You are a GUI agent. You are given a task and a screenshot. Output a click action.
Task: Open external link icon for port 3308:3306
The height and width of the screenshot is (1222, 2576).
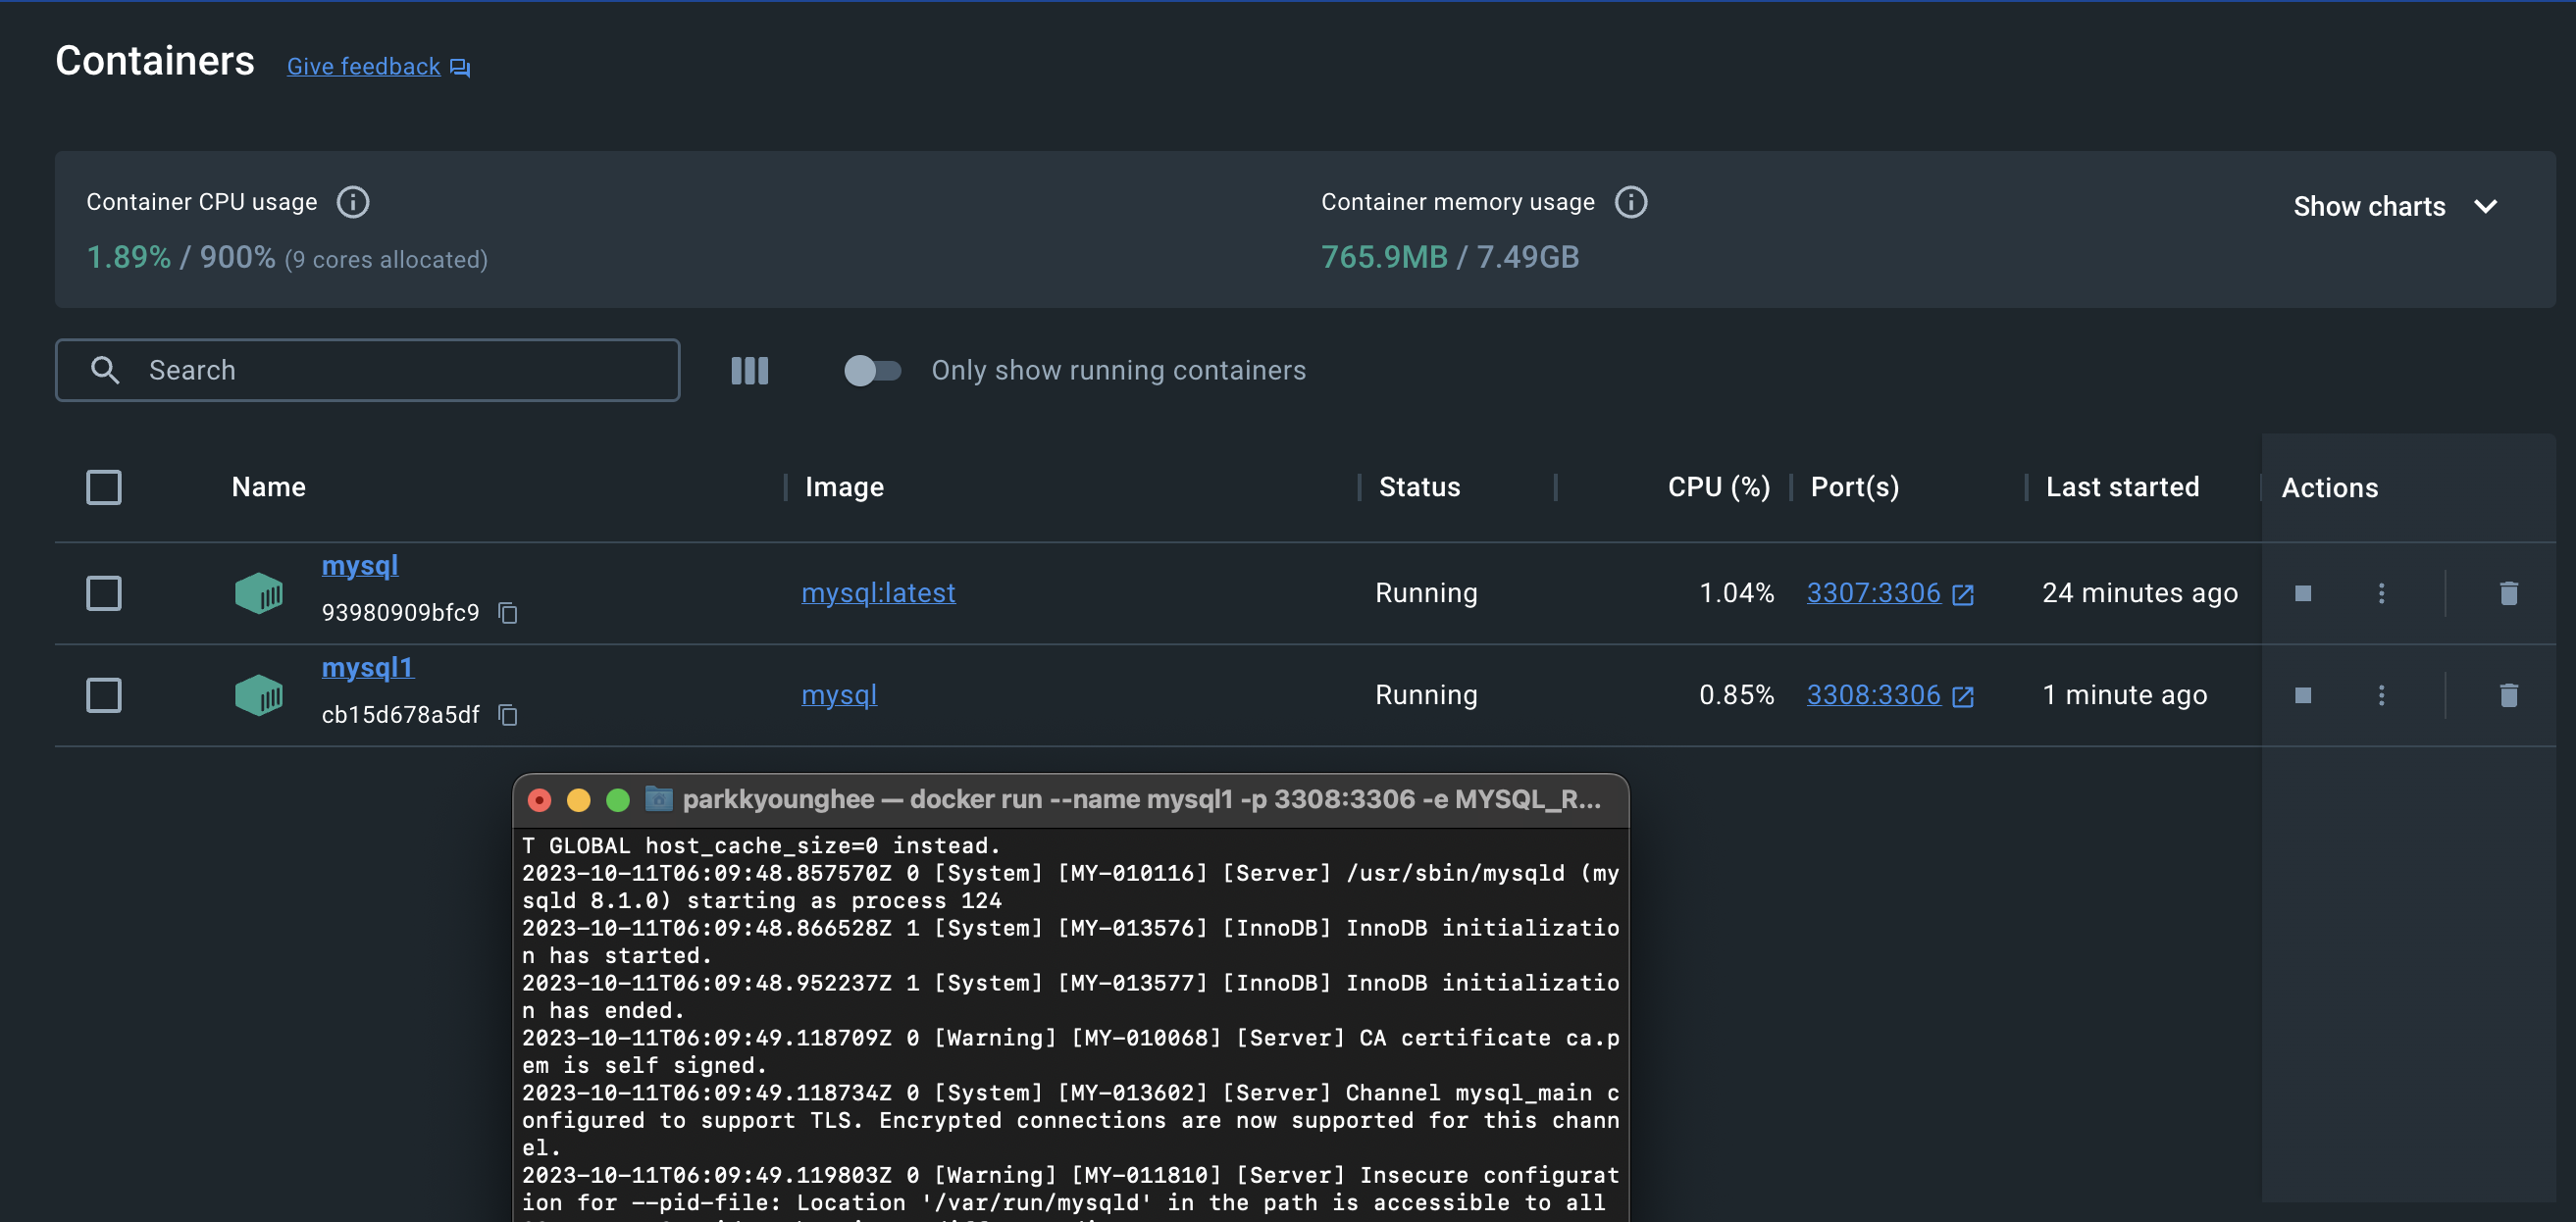point(1963,696)
